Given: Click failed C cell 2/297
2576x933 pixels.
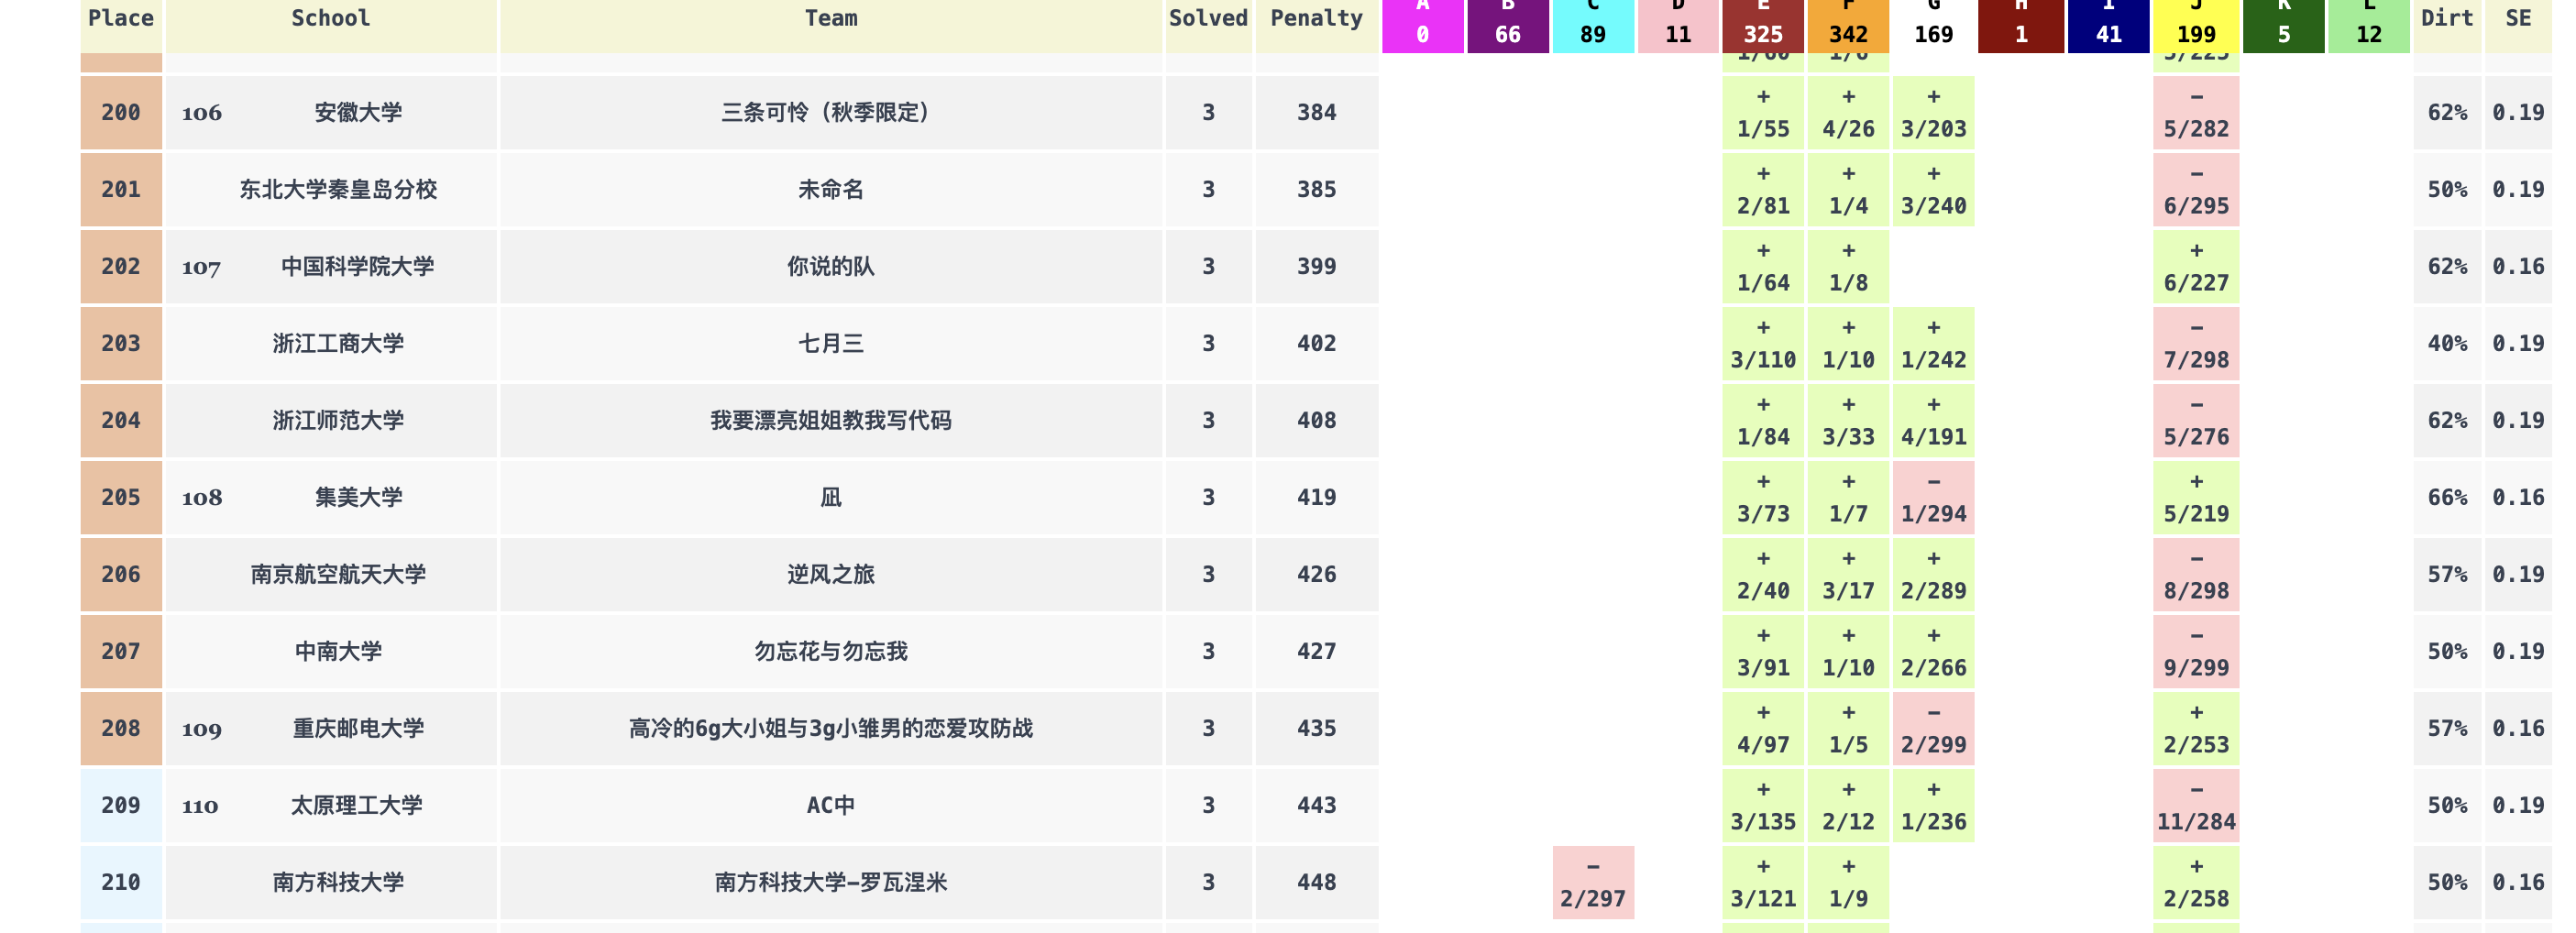Looking at the screenshot, I should click(x=1593, y=883).
